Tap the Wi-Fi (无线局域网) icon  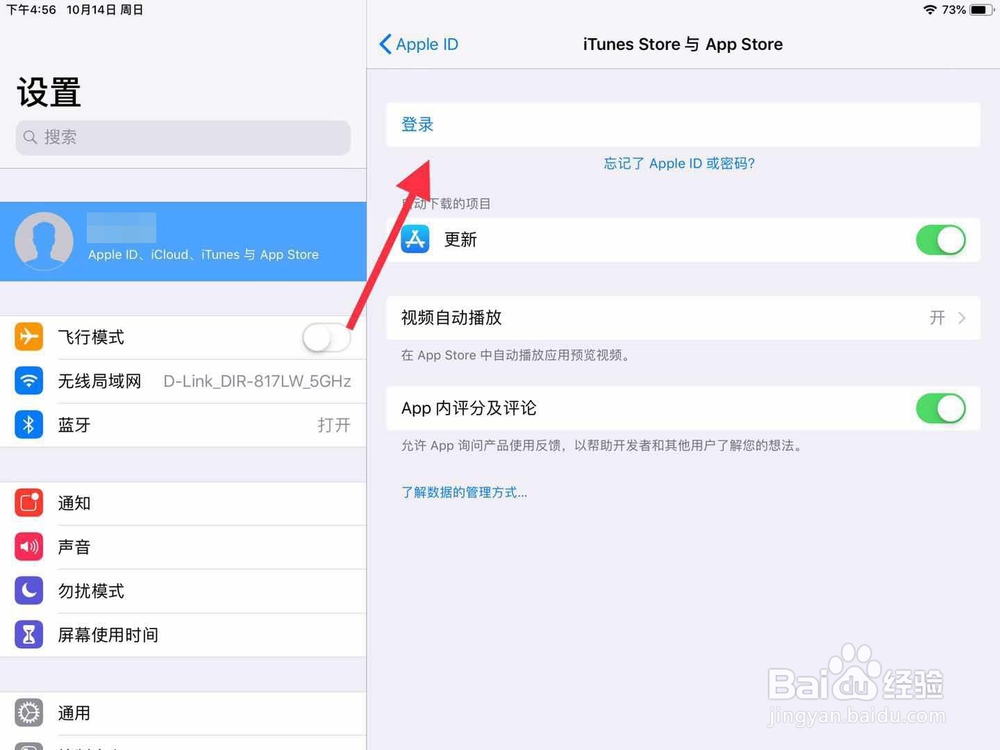click(x=29, y=381)
